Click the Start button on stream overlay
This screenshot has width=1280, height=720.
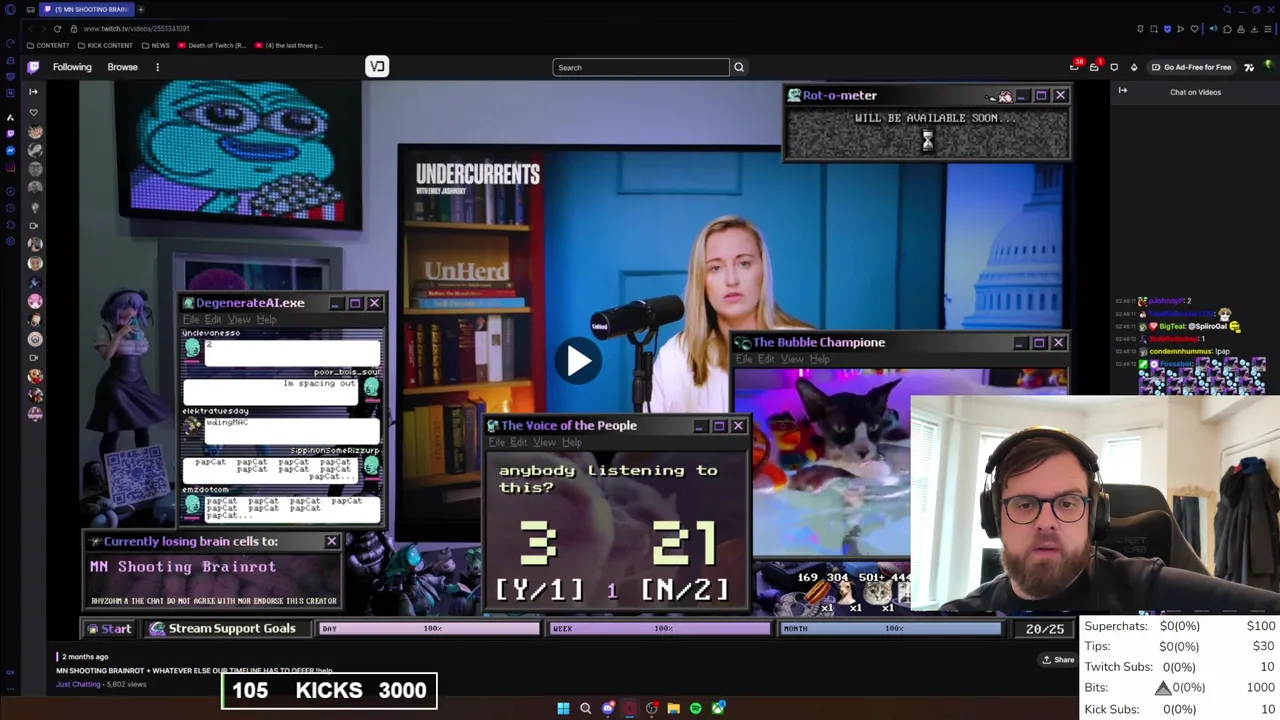click(x=109, y=628)
